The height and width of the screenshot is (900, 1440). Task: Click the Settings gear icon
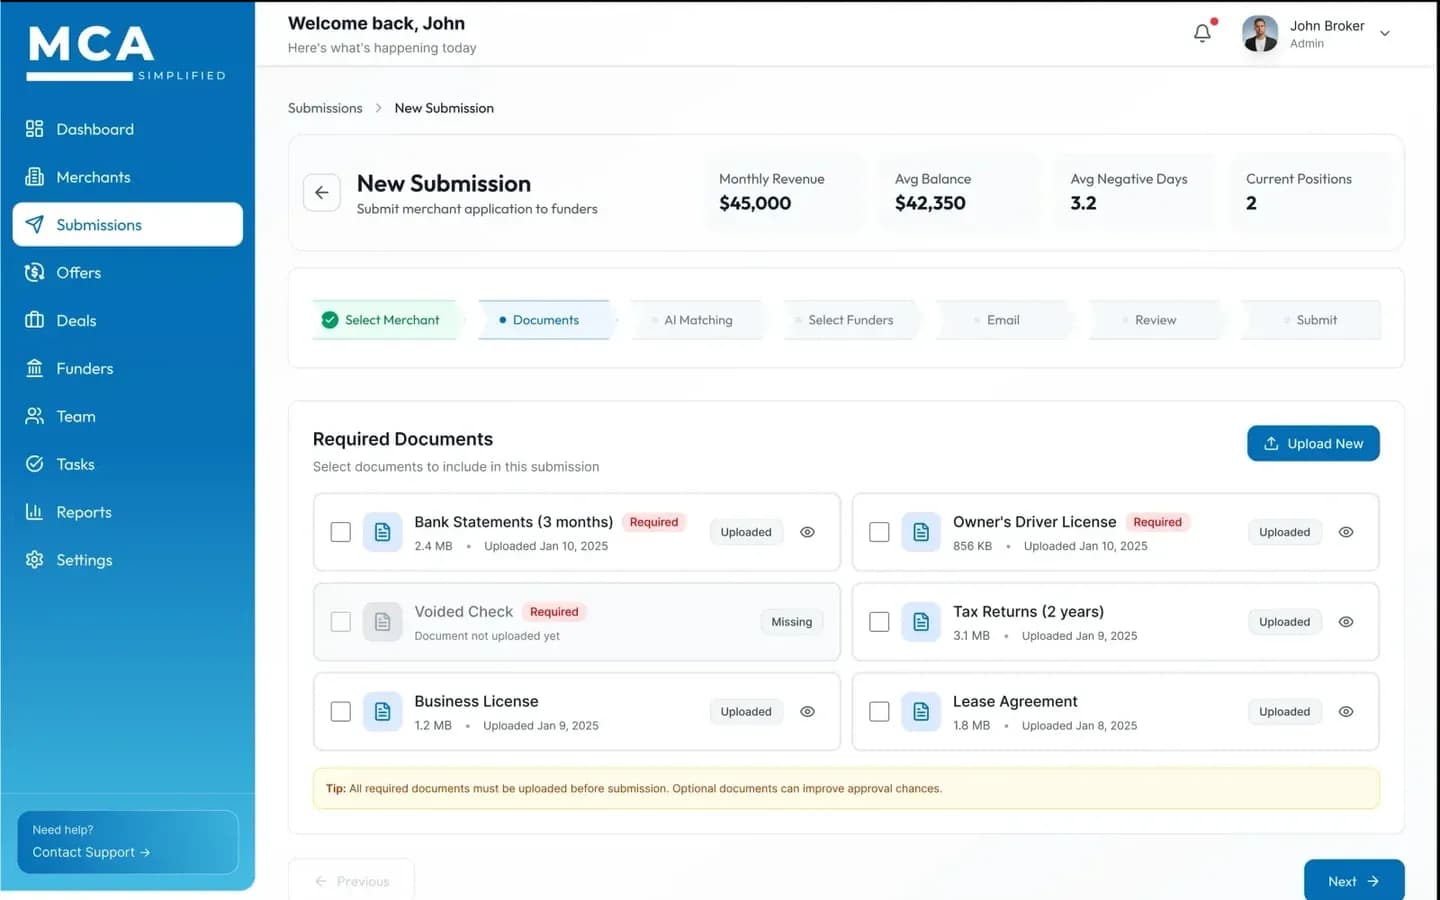[35, 561]
